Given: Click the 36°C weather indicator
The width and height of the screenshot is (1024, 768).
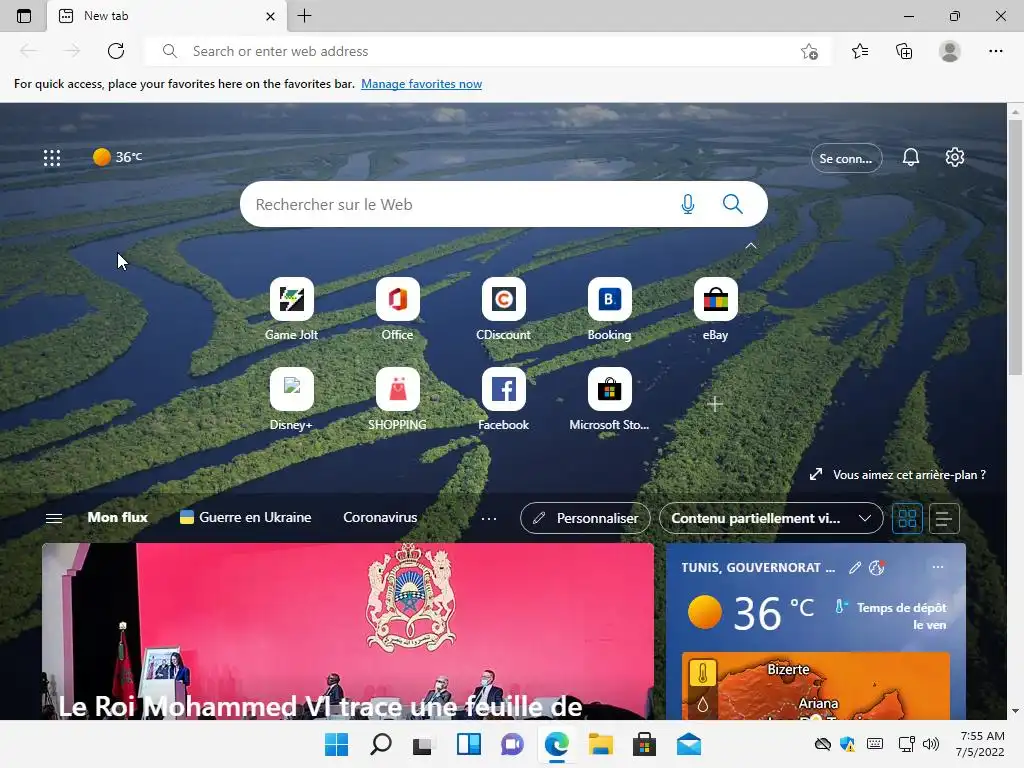Looking at the screenshot, I should click(118, 157).
